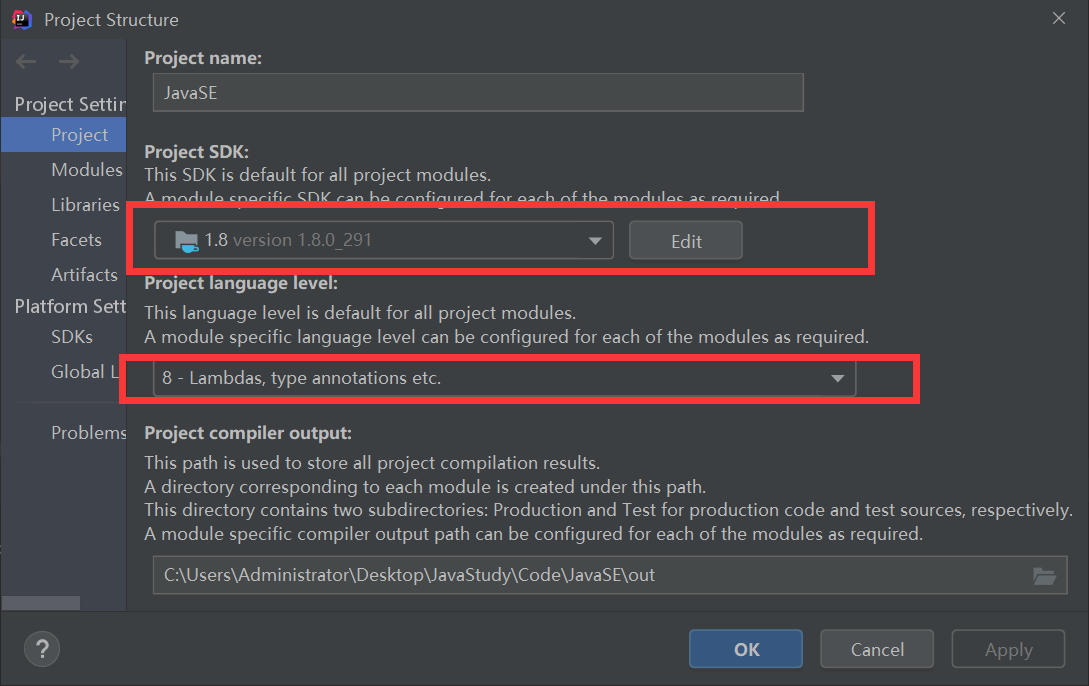
Task: Switch to SDKs under Platform Settings
Action: 72,337
